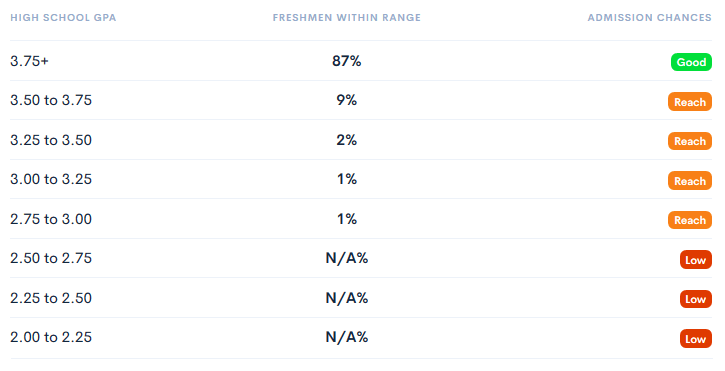This screenshot has width=725, height=371.
Task: Click the Admission Chances column header
Action: 650,18
